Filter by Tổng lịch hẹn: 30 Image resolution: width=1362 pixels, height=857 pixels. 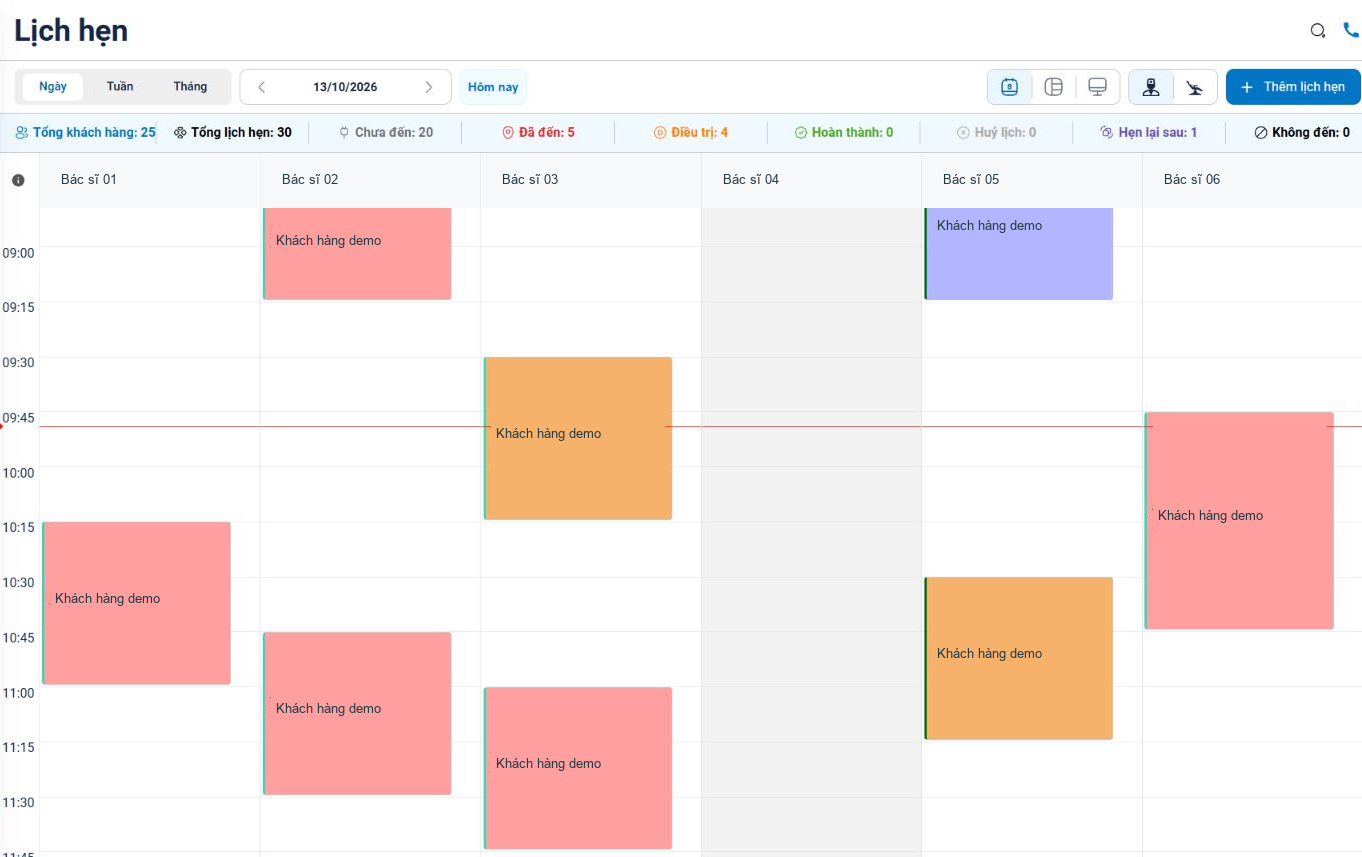tap(233, 132)
